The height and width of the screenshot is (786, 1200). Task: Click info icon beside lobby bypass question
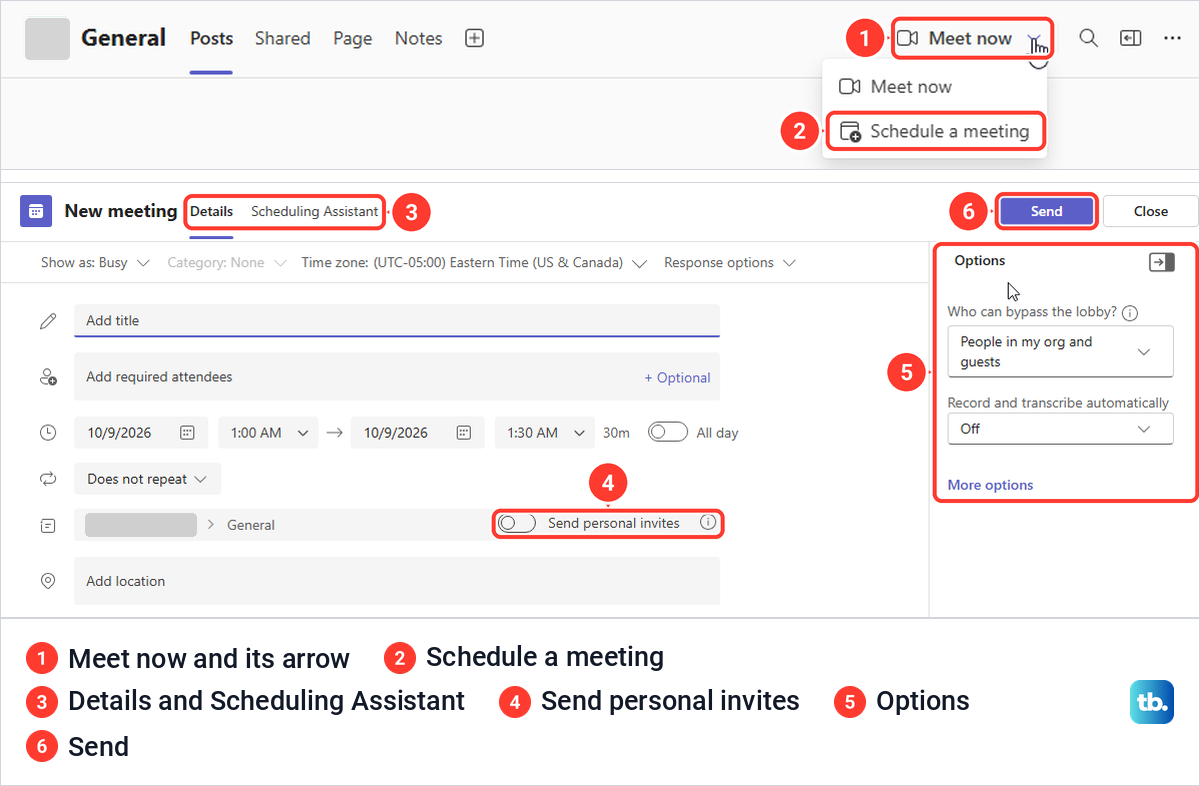1130,313
